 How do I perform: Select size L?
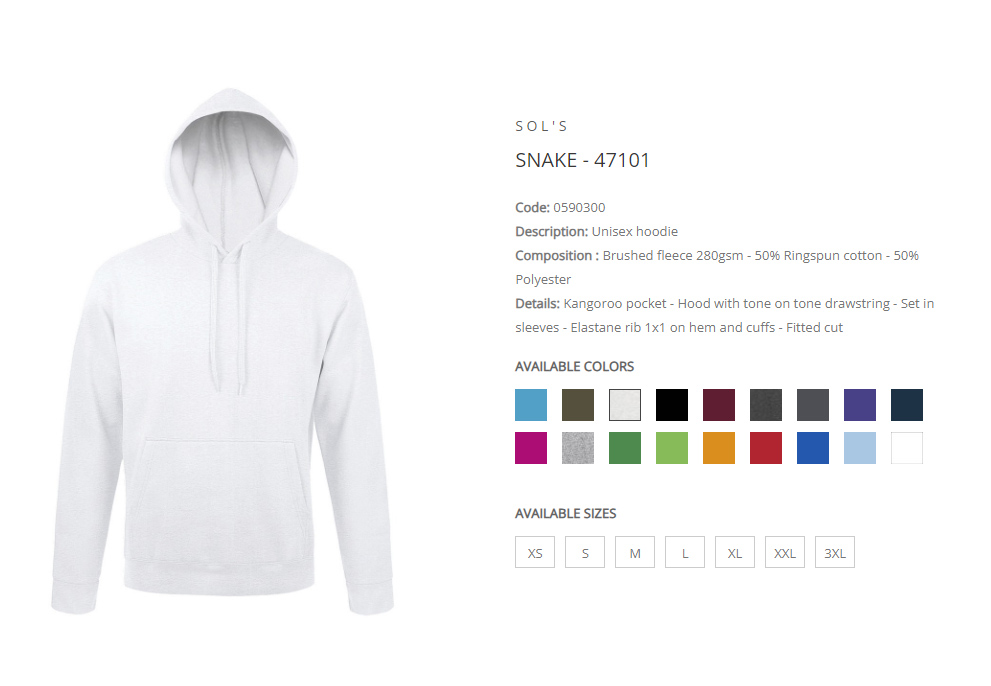pos(684,552)
